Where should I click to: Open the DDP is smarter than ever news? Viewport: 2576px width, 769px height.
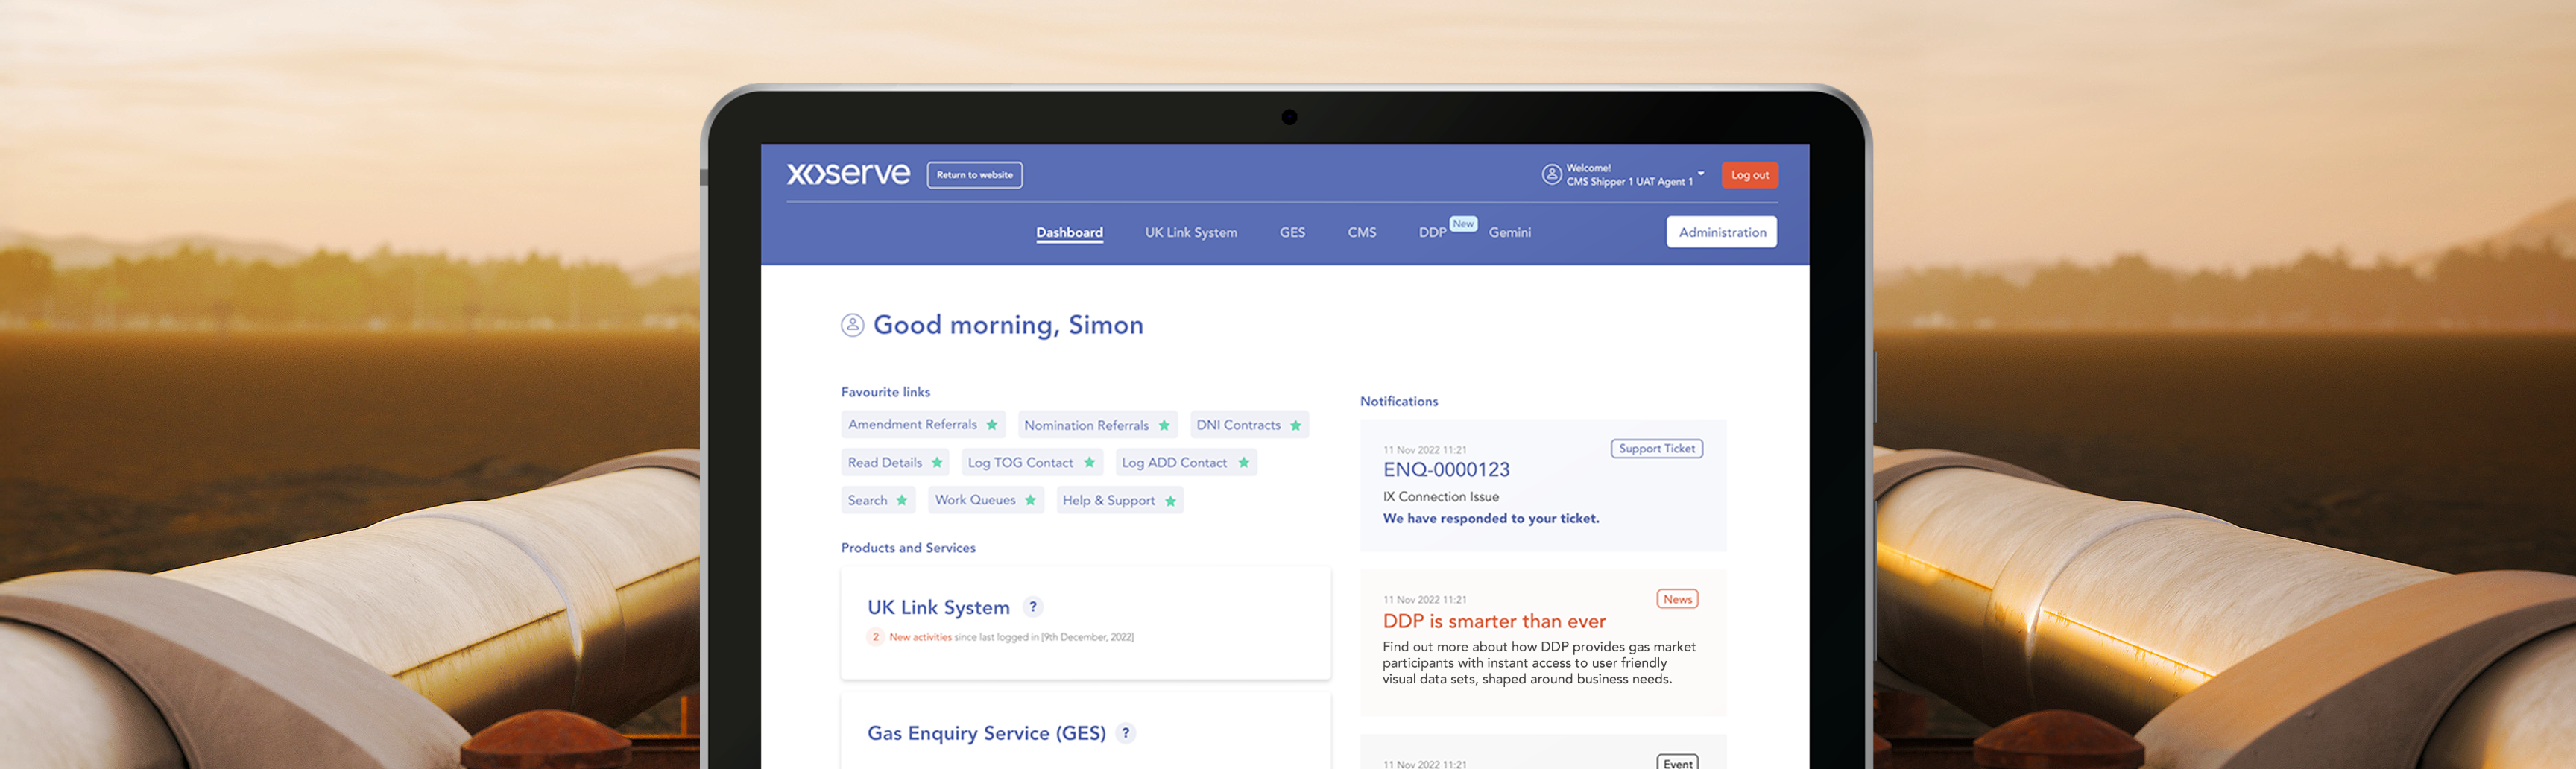1494,621
